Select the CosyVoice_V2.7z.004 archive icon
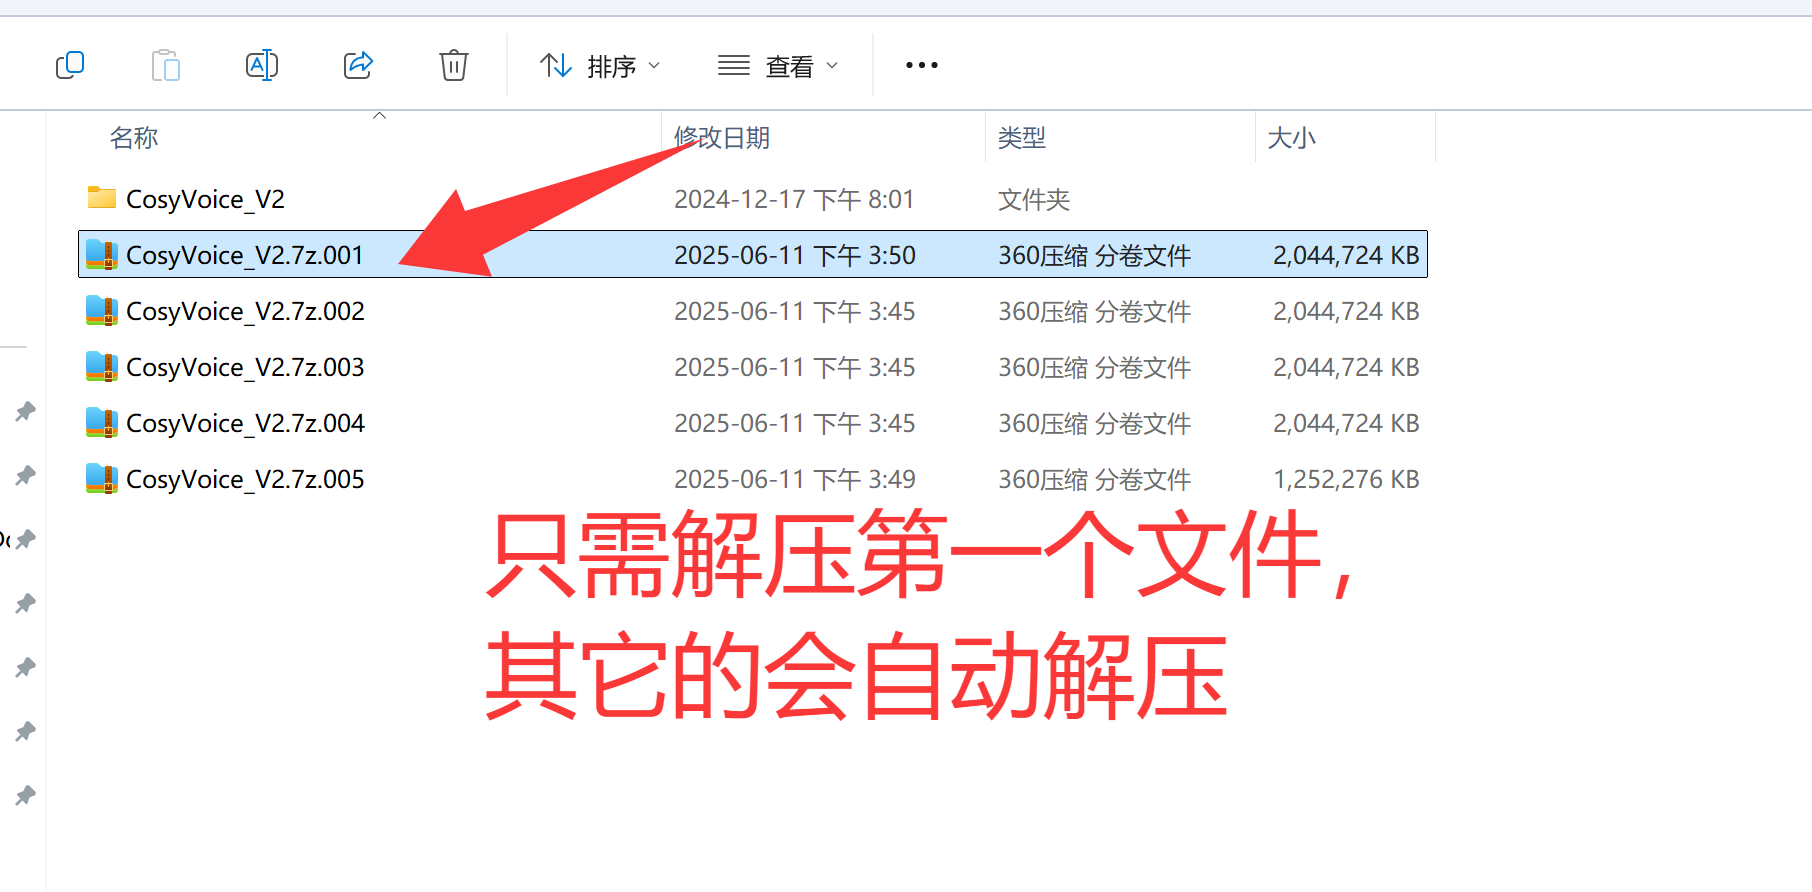Image resolution: width=1812 pixels, height=892 pixels. pyautogui.click(x=102, y=423)
